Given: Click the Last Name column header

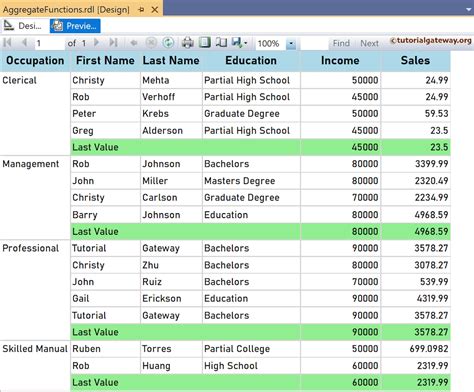Looking at the screenshot, I should (171, 61).
